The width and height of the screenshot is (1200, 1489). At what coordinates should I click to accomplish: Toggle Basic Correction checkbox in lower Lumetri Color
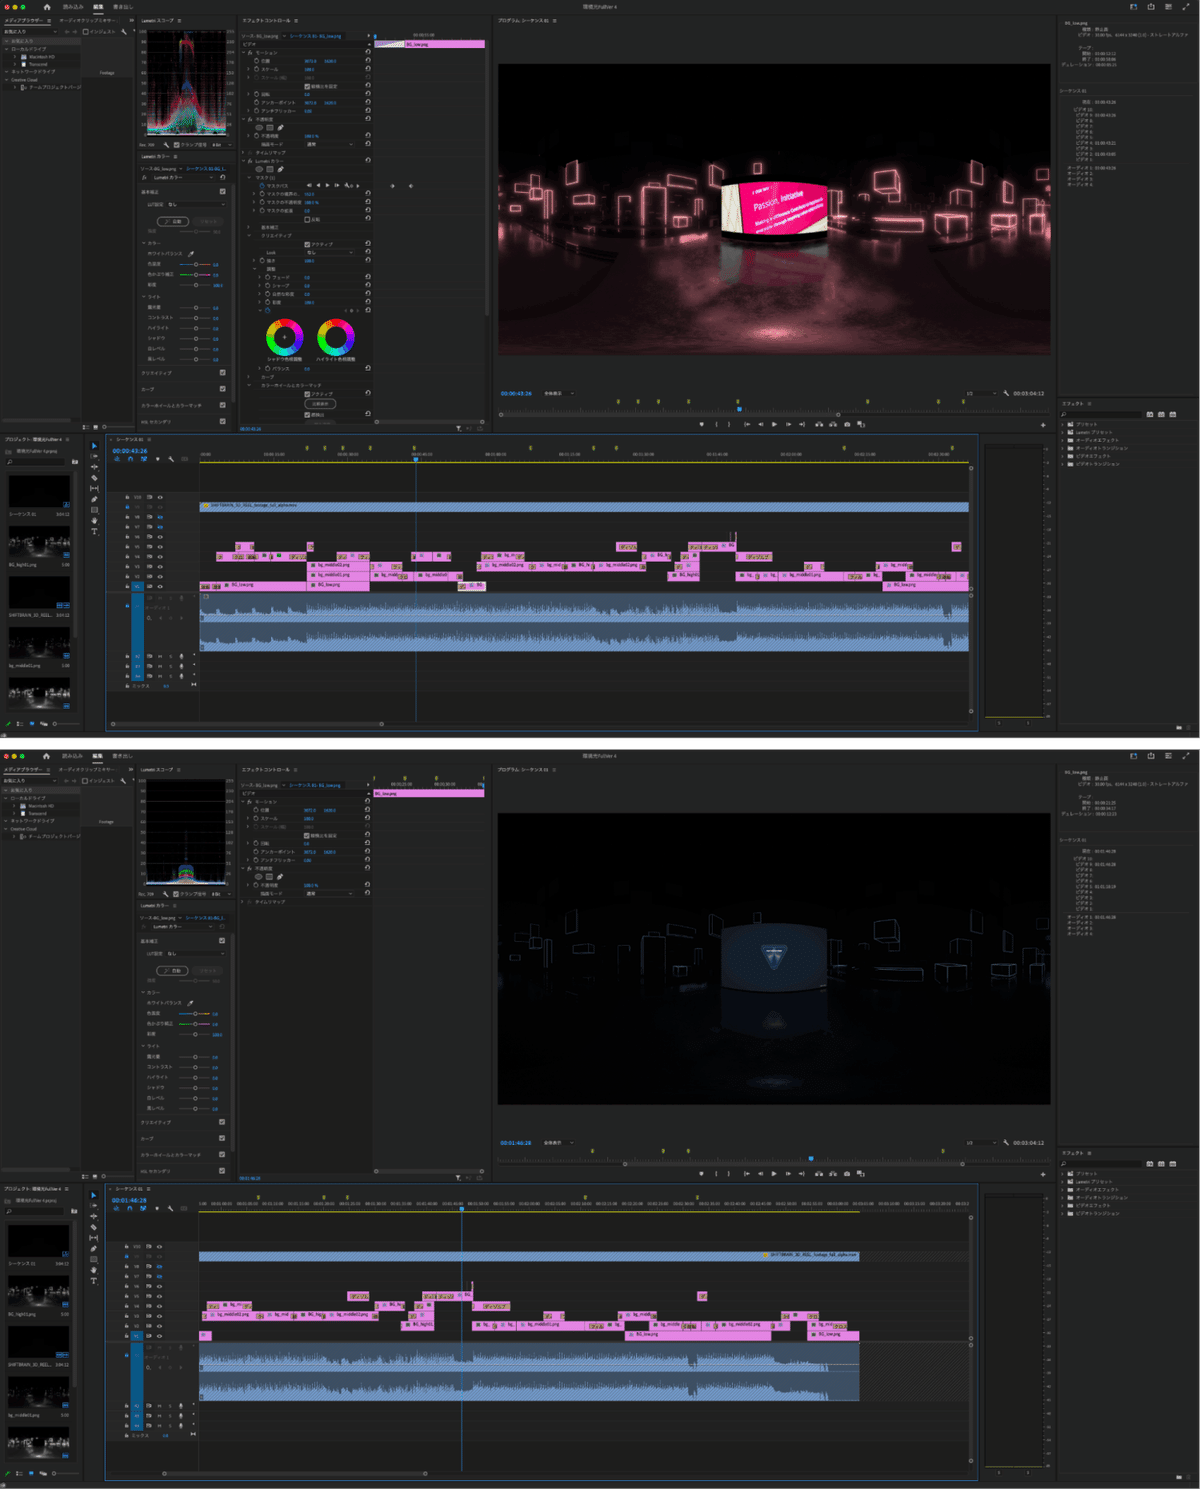pyautogui.click(x=222, y=941)
